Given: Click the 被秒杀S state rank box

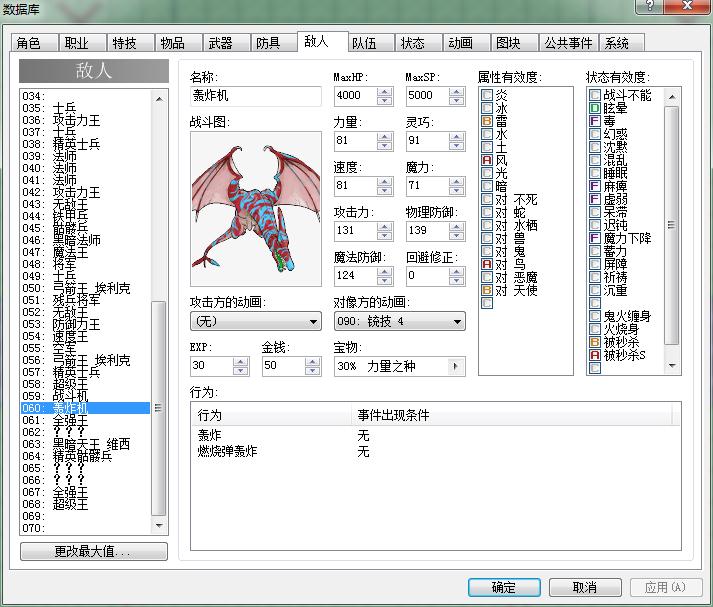Looking at the screenshot, I should pos(595,355).
